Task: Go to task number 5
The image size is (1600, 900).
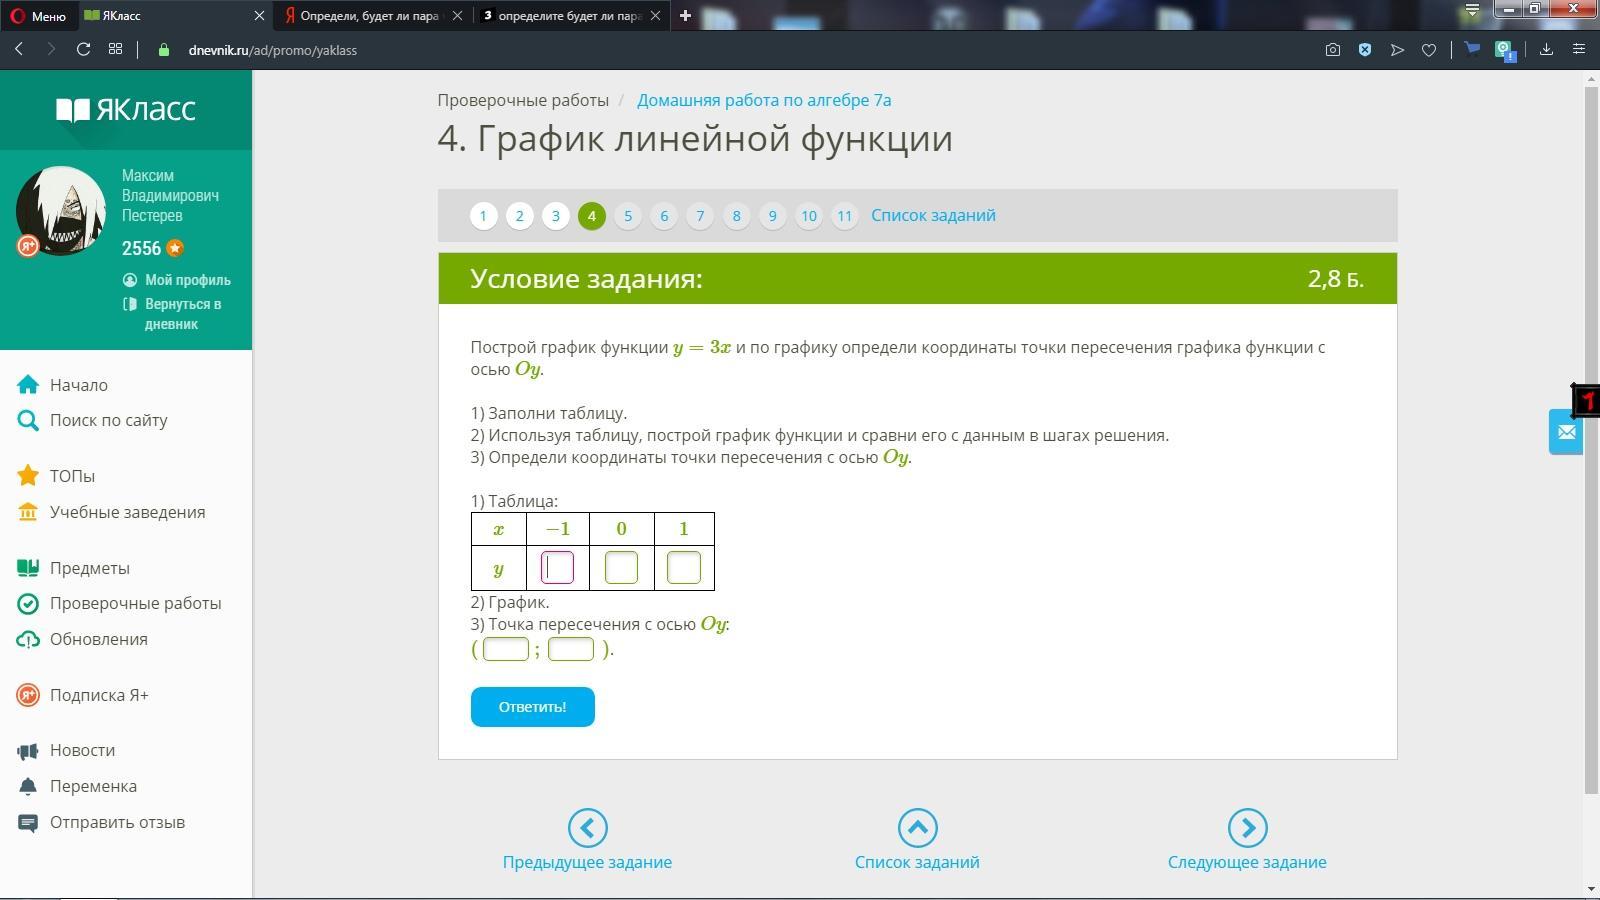Action: coord(627,215)
